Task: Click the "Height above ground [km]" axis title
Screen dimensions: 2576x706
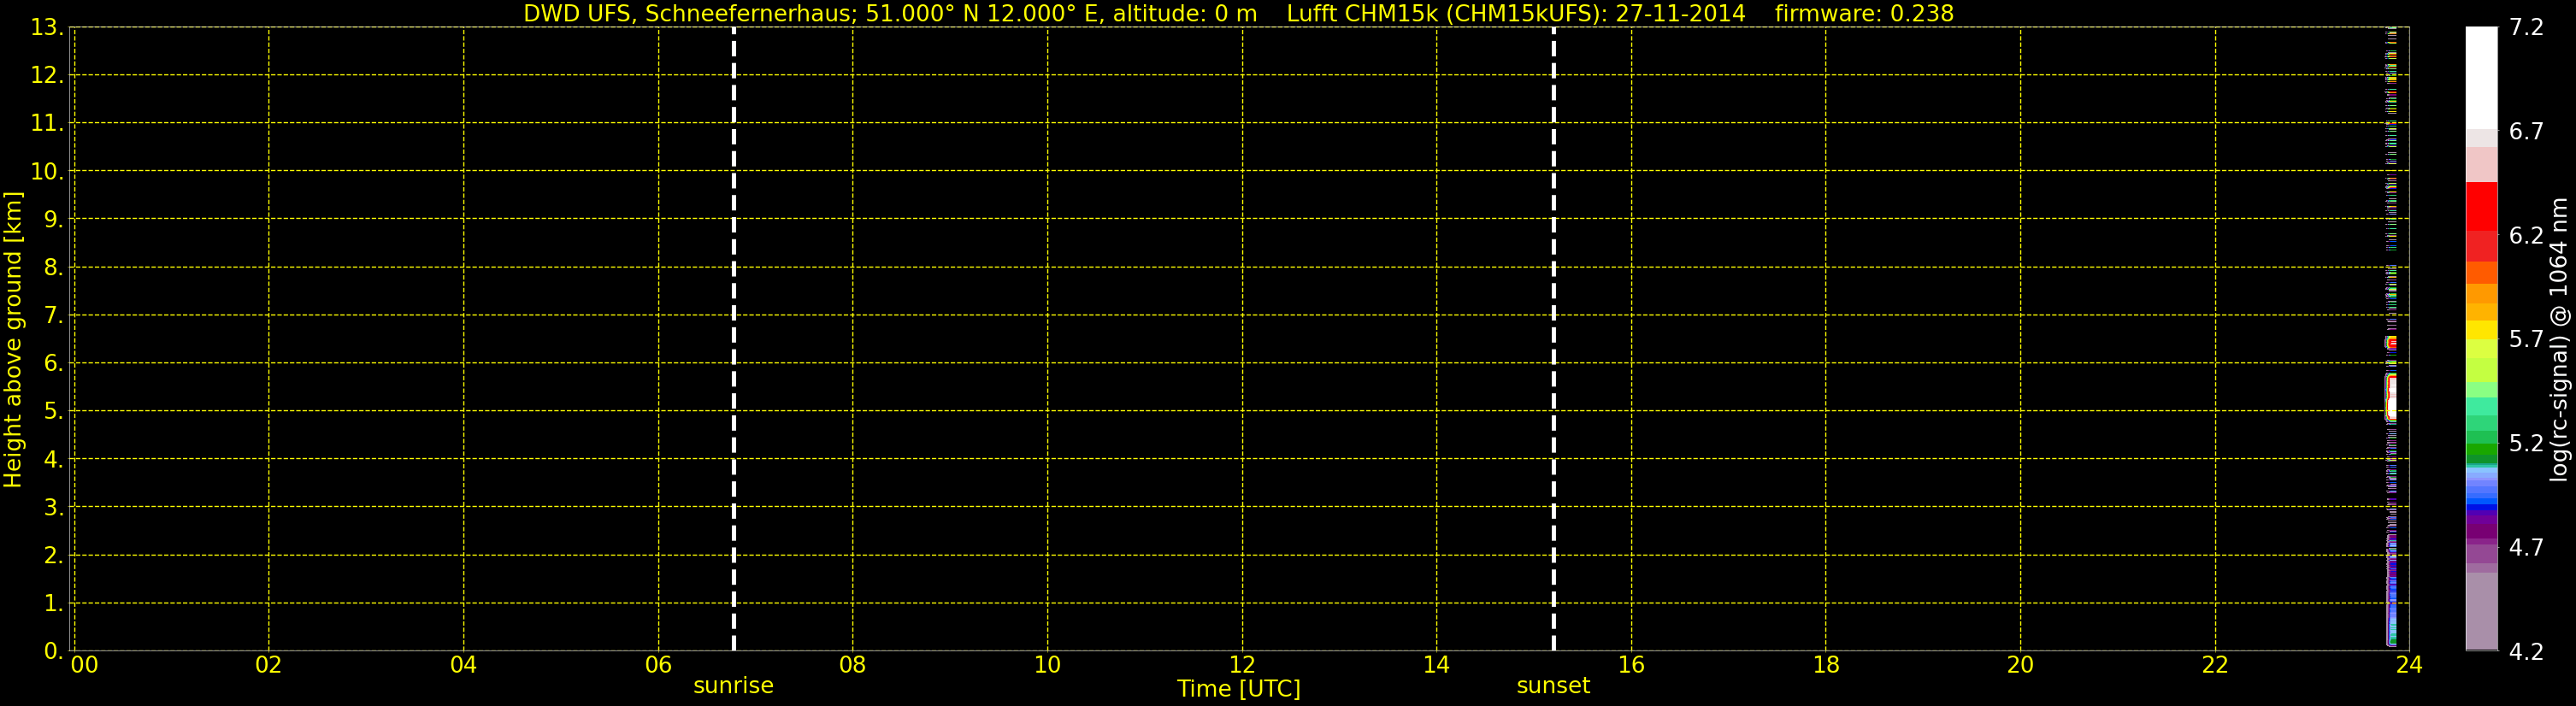Action: pos(13,340)
